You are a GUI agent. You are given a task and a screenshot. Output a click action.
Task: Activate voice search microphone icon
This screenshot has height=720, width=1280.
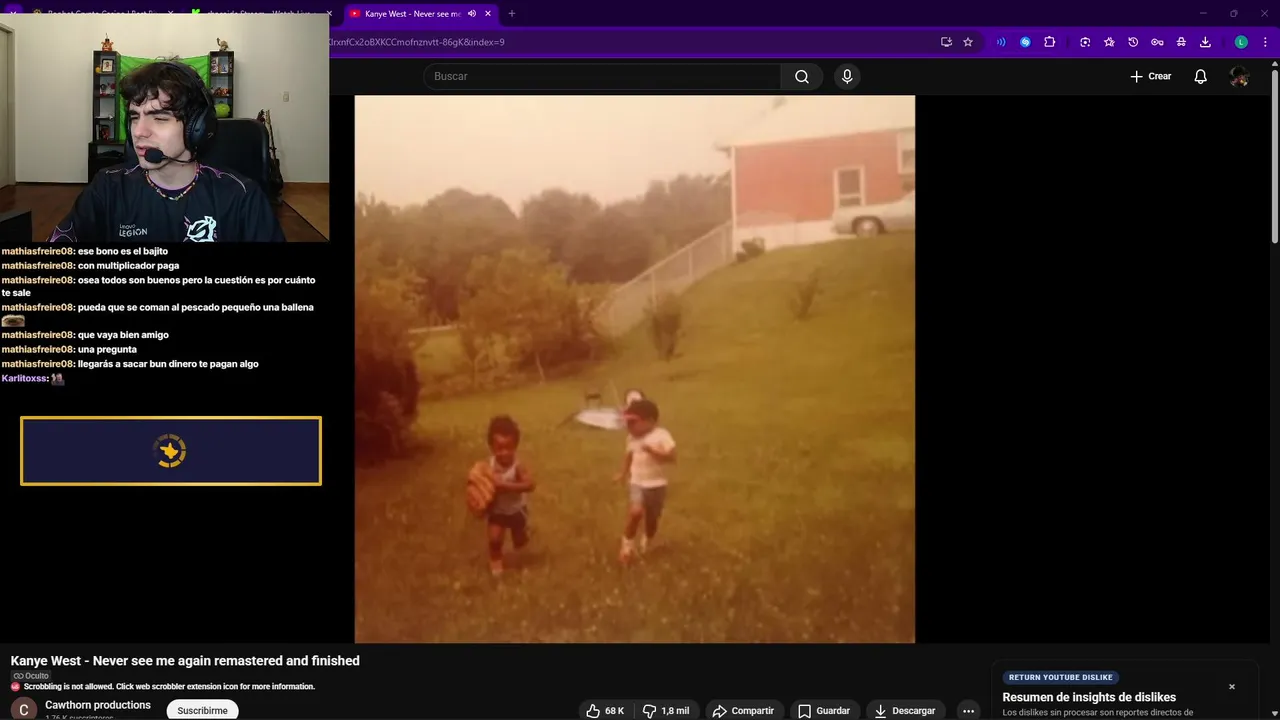click(x=847, y=76)
